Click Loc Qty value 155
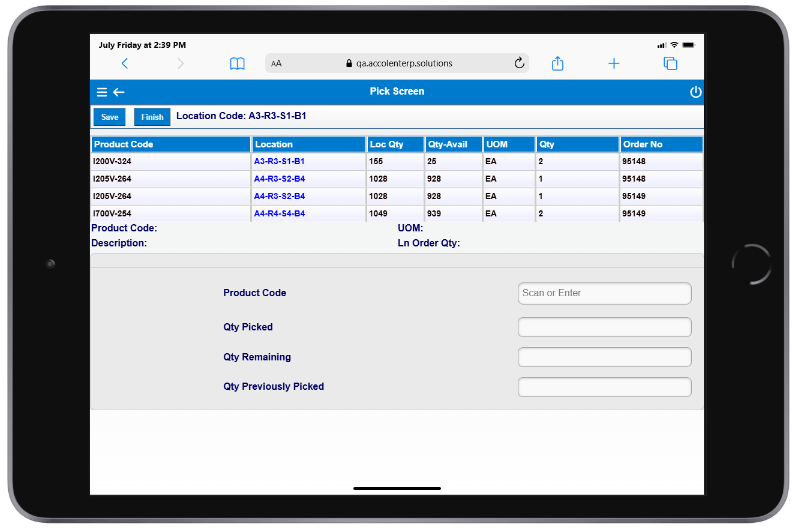The image size is (798, 528). 376,161
